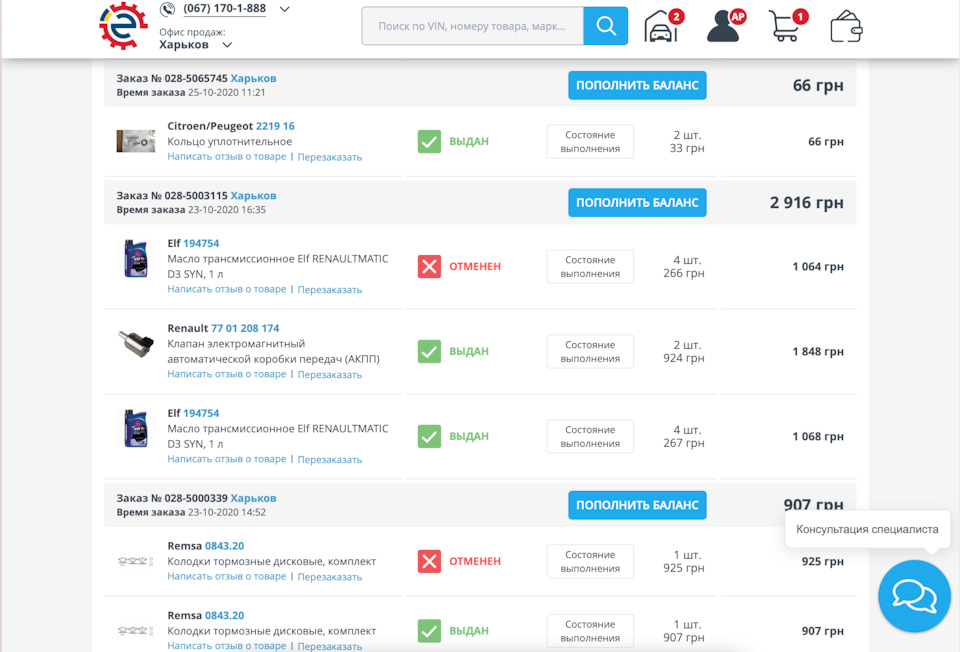
Task: Open the Харьков sales office dropdown
Action: point(195,45)
